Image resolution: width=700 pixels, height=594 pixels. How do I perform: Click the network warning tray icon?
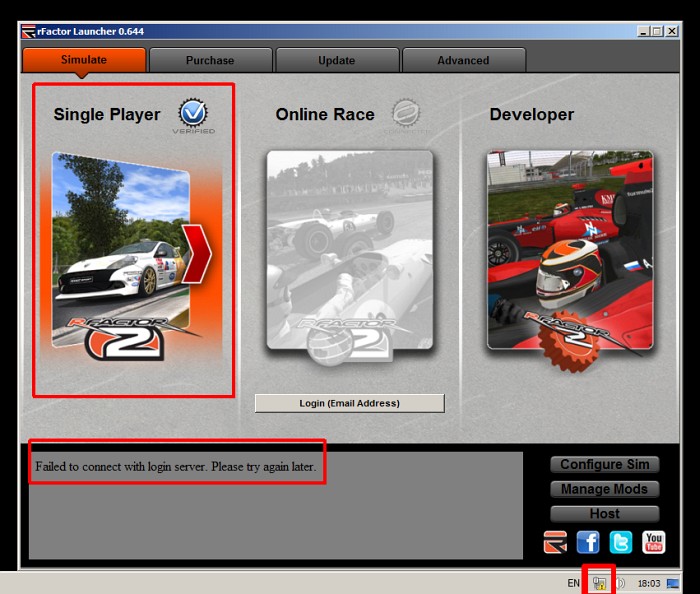point(599,583)
